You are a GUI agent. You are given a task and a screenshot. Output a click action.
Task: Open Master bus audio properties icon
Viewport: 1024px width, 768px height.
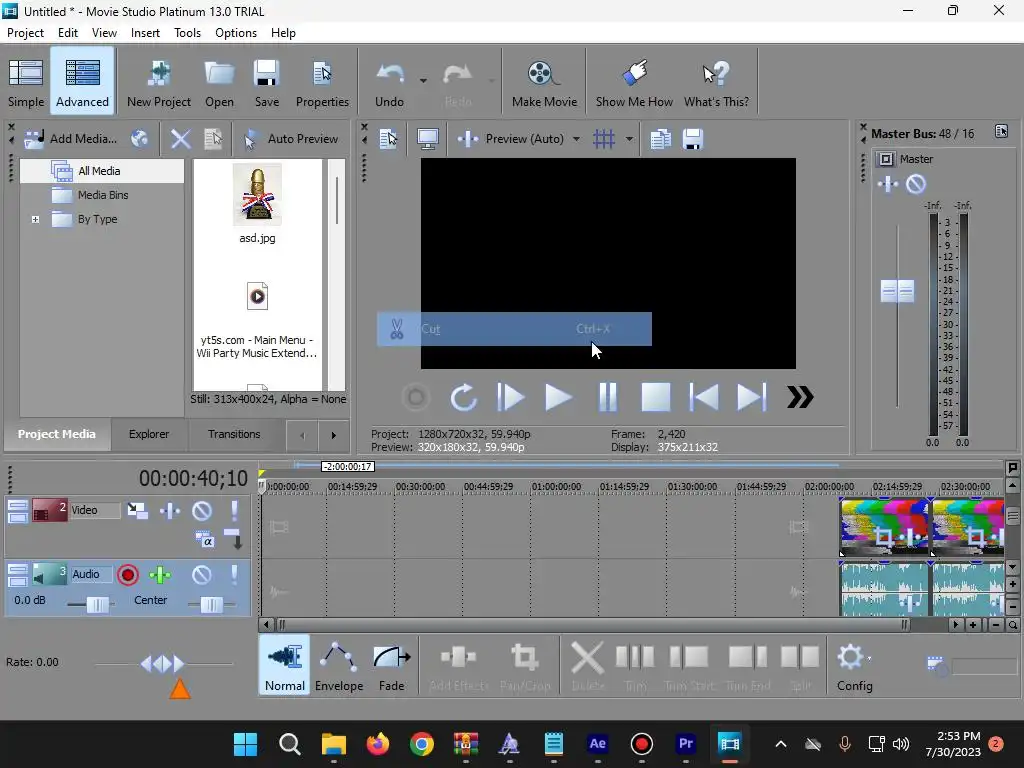tap(1001, 132)
